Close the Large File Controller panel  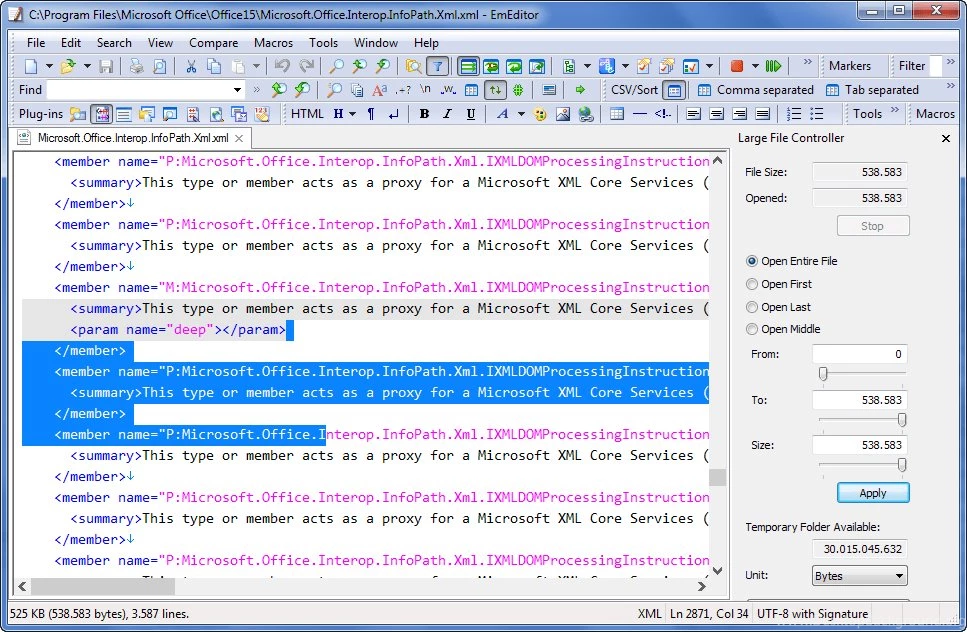point(945,139)
